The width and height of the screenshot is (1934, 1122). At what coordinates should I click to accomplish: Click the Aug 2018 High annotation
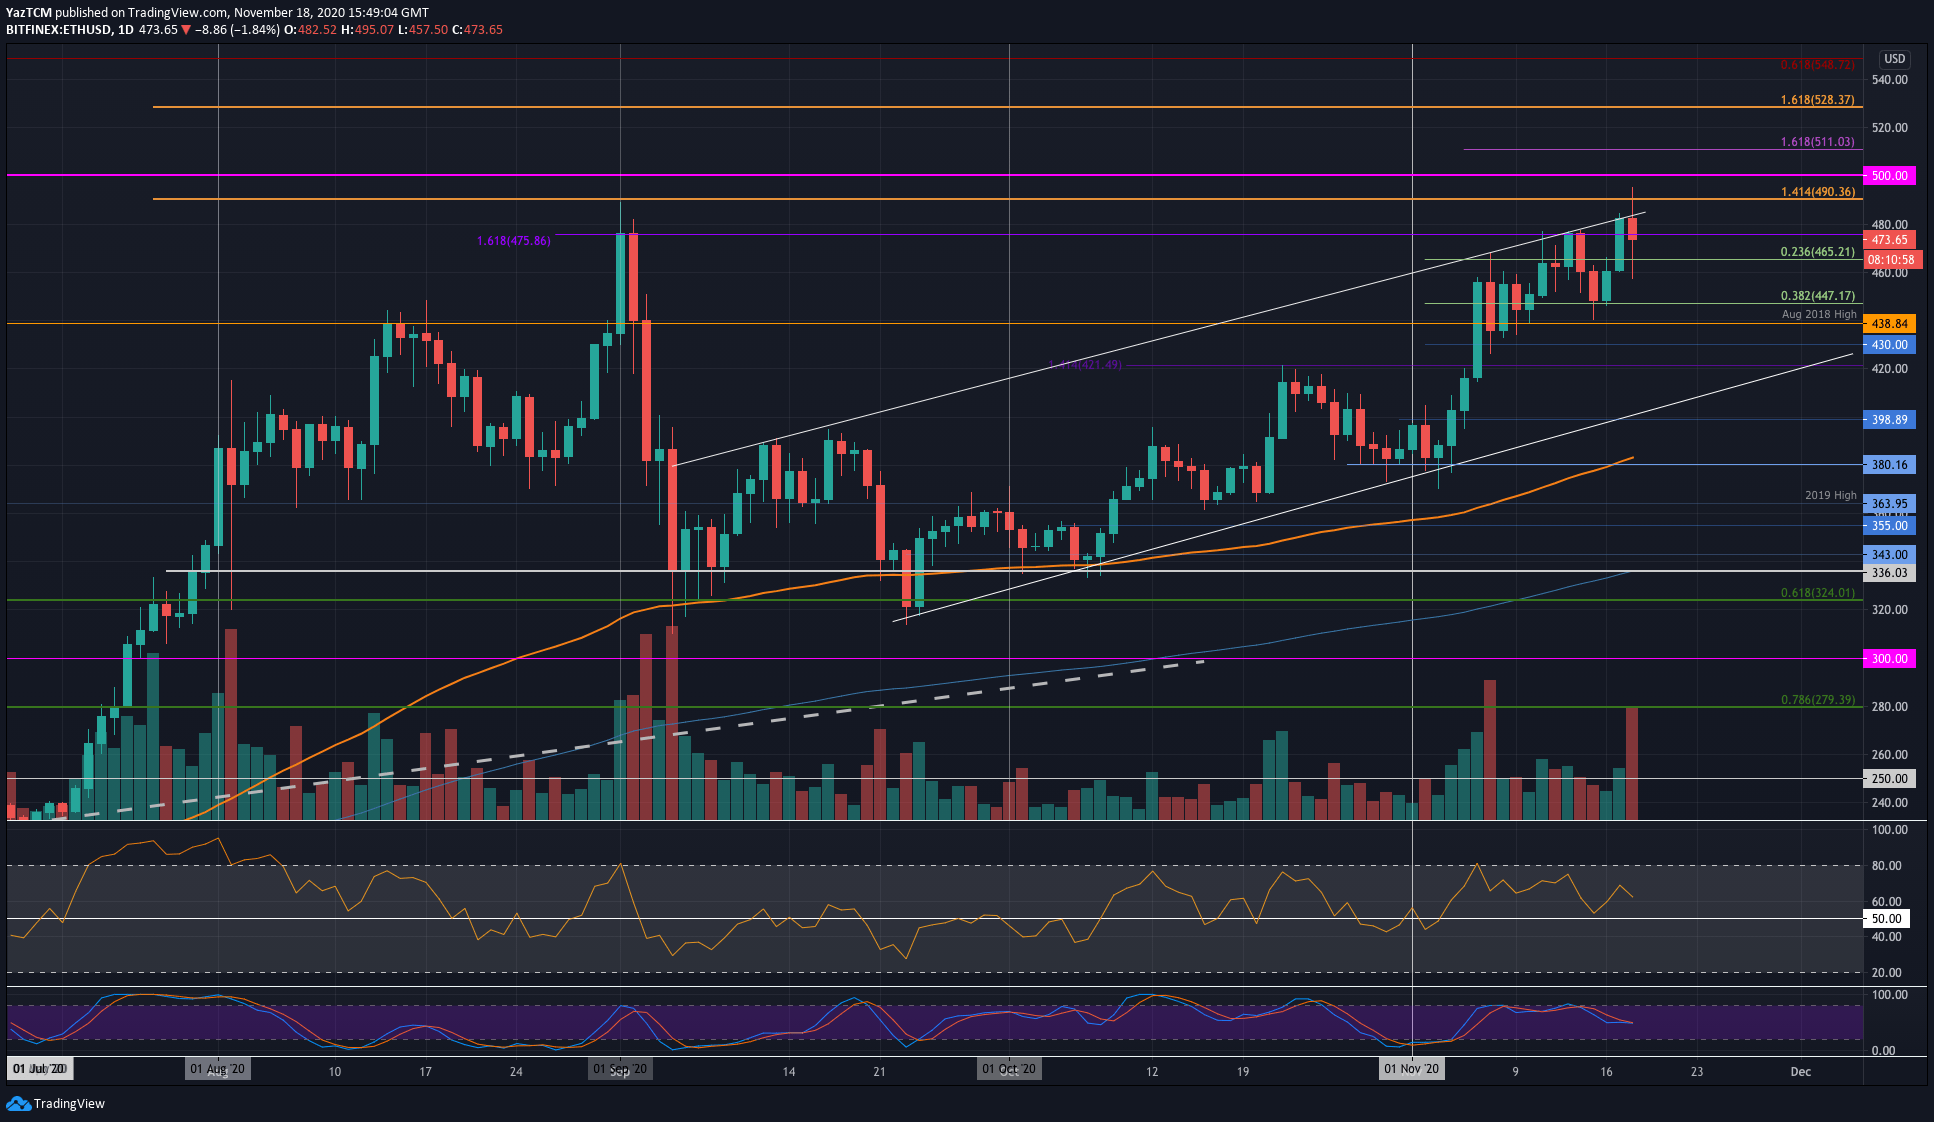pyautogui.click(x=1819, y=314)
